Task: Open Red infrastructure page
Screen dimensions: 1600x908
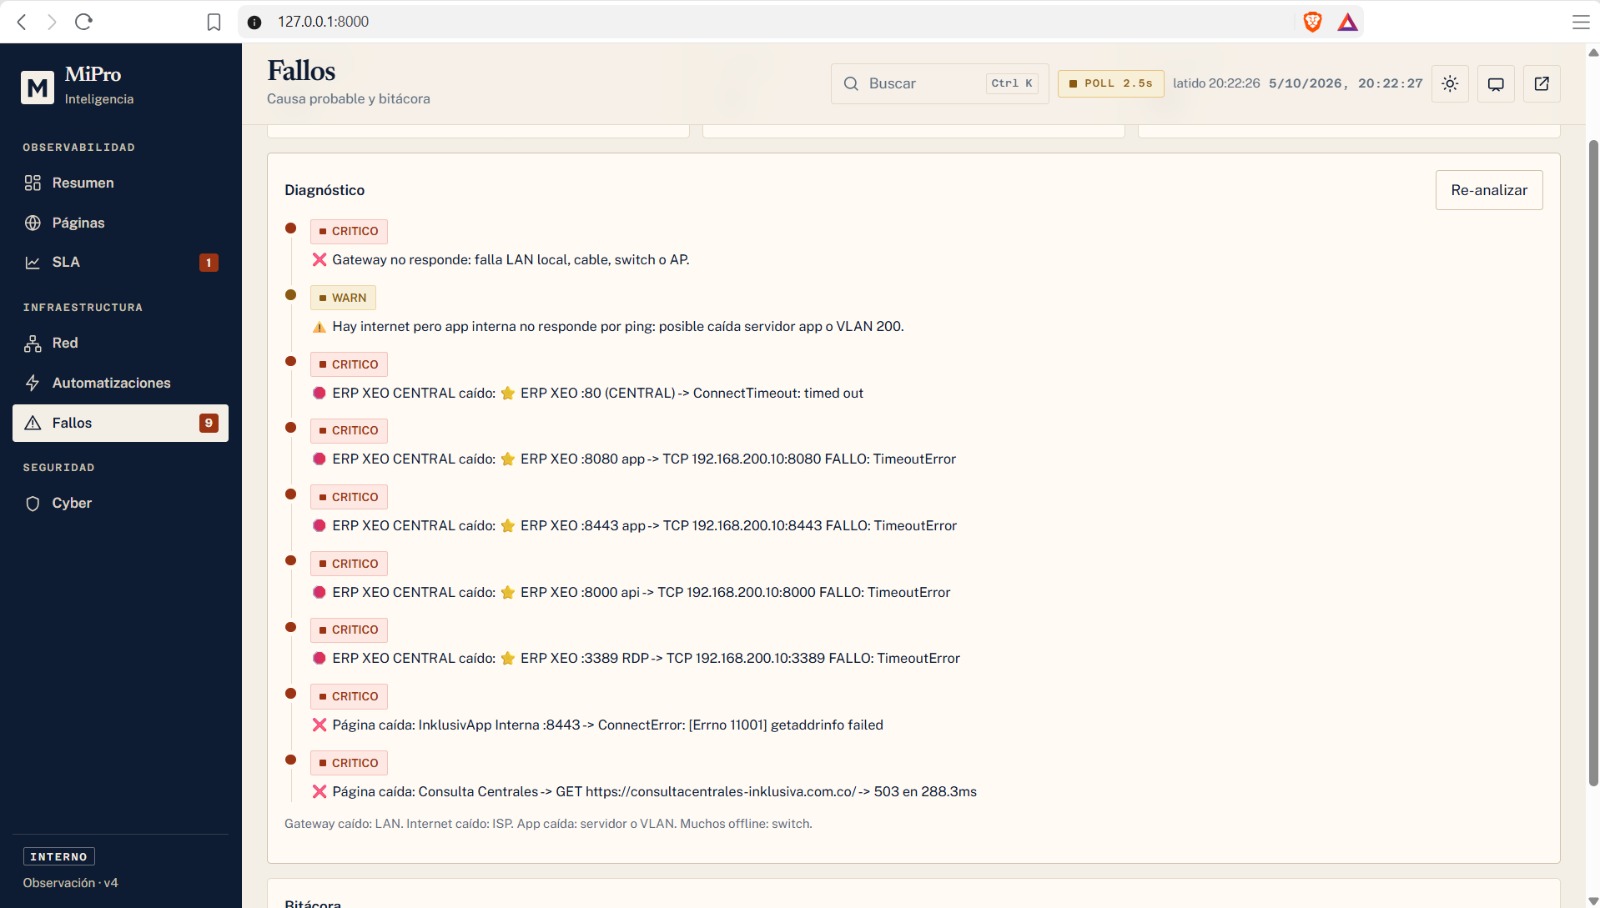Action: (x=120, y=343)
